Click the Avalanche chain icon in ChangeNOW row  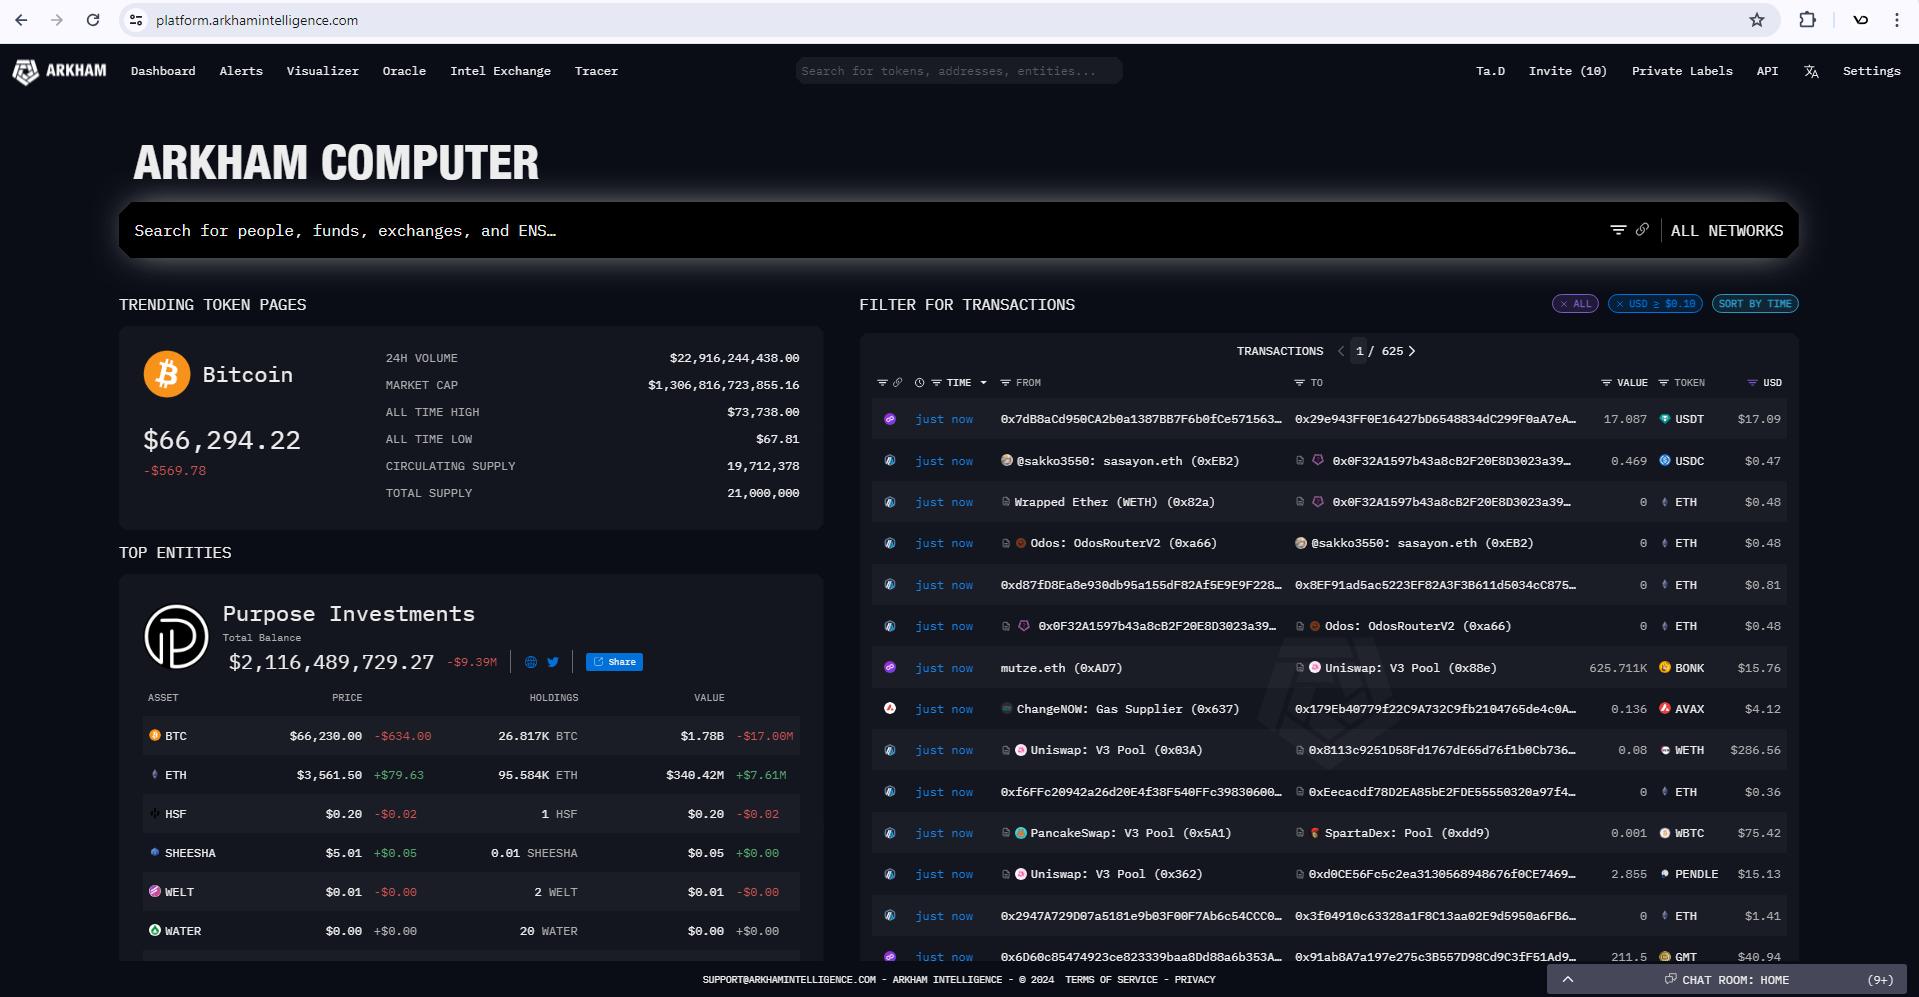pos(890,708)
